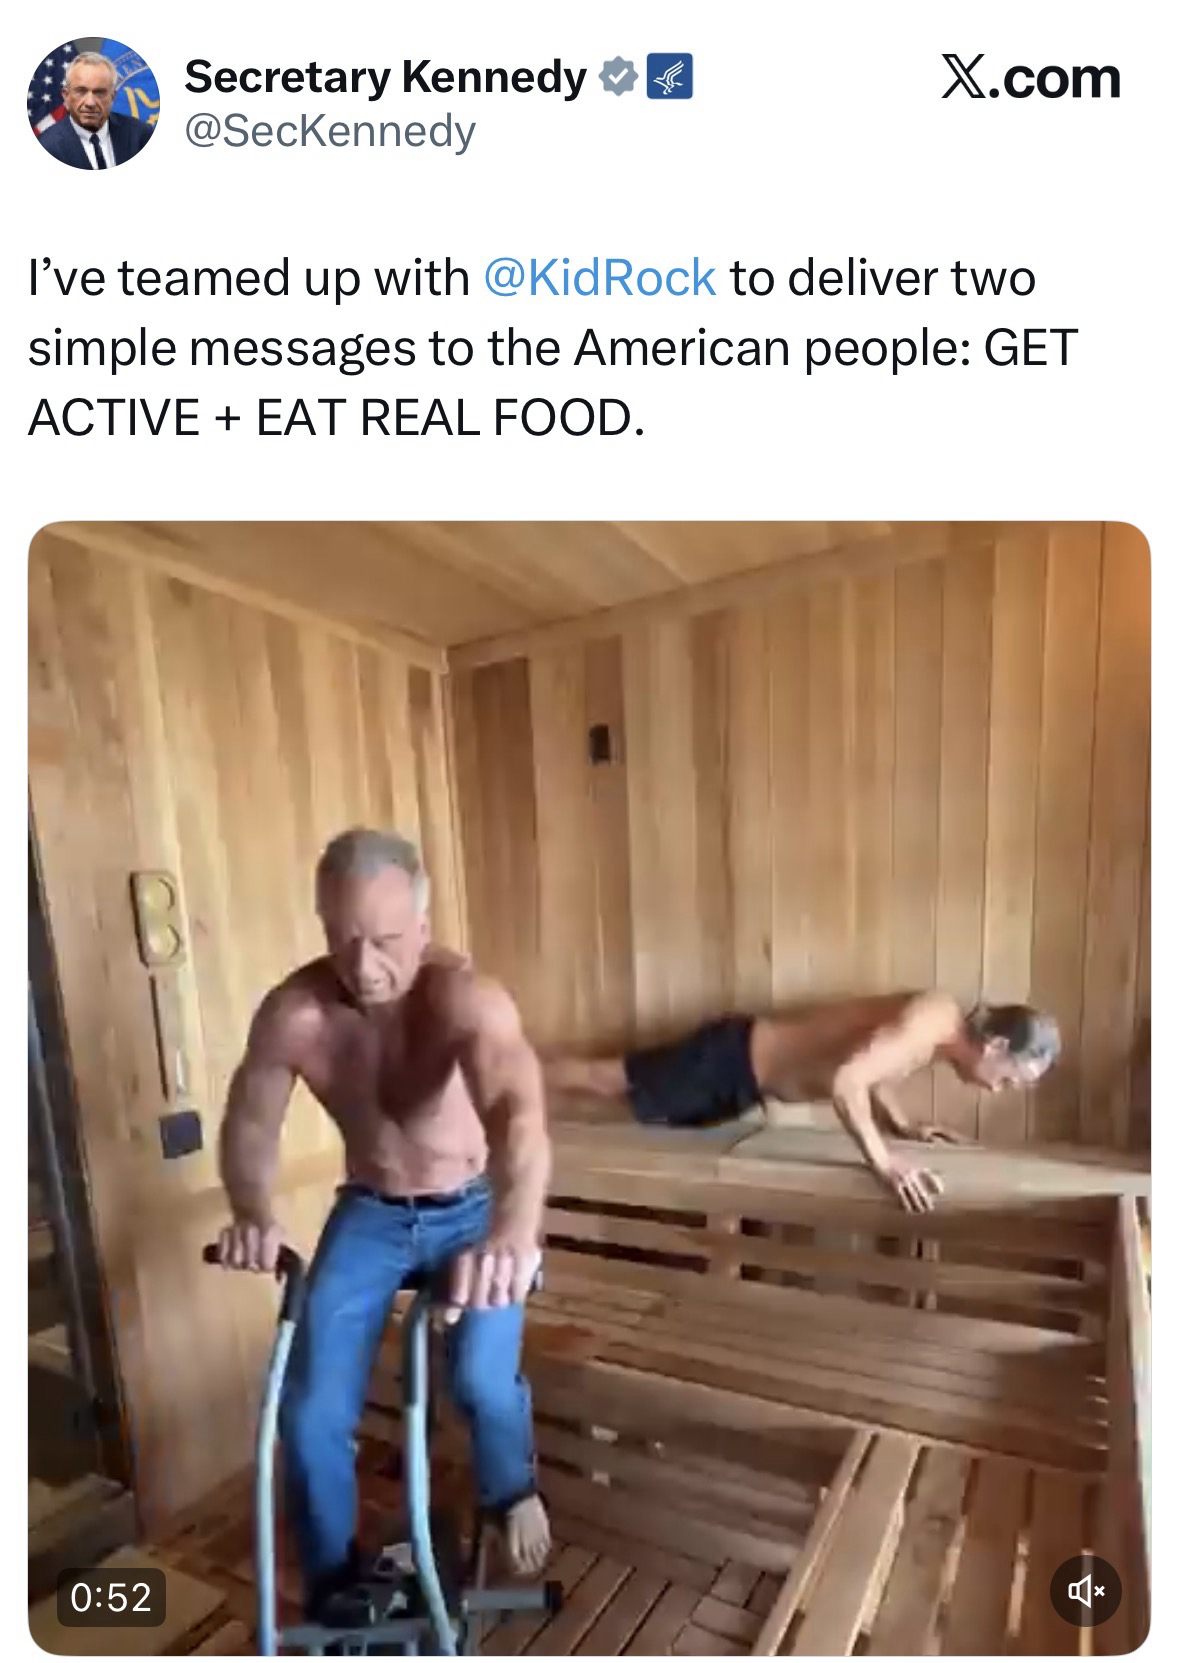Follow the @KidRock mention link
The width and height of the screenshot is (1179, 1663).
(599, 277)
